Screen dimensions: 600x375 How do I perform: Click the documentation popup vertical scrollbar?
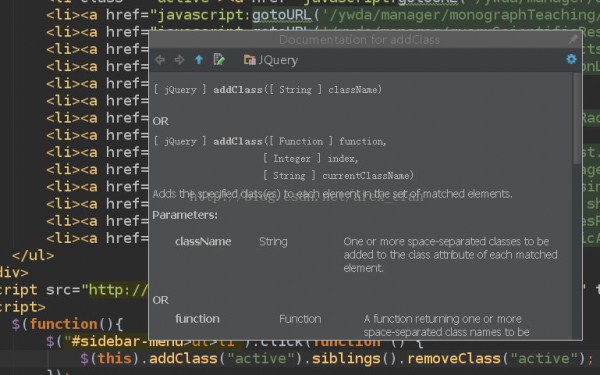(577, 119)
